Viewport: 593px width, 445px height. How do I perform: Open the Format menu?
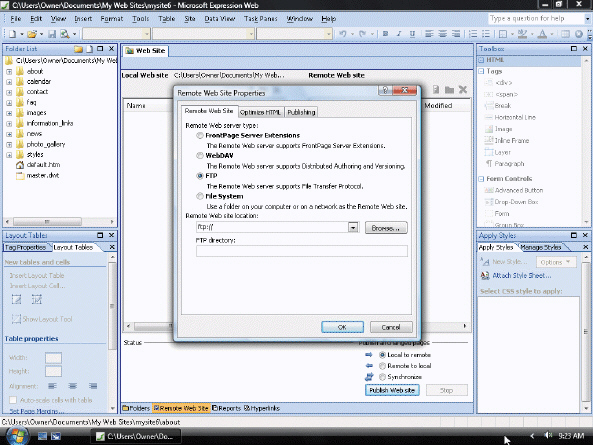click(112, 19)
